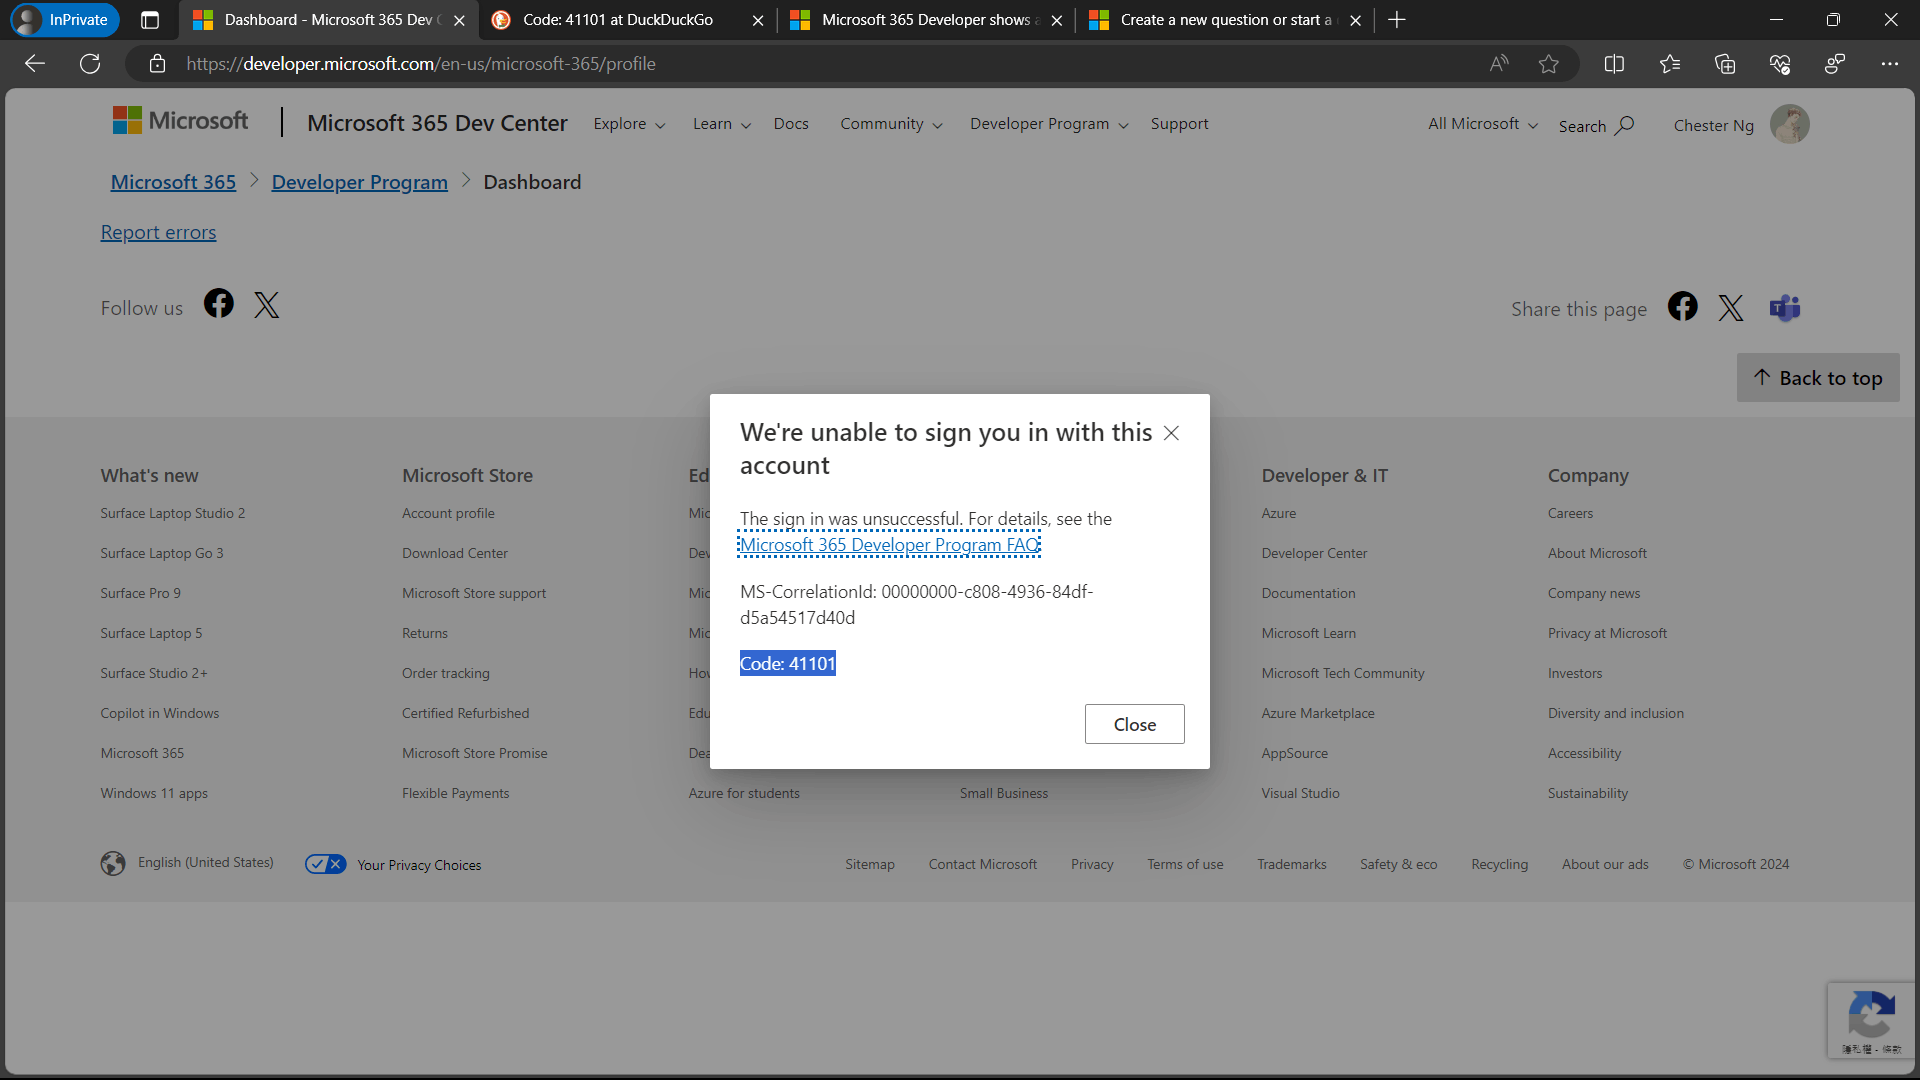Expand the Community dropdown

(x=891, y=124)
